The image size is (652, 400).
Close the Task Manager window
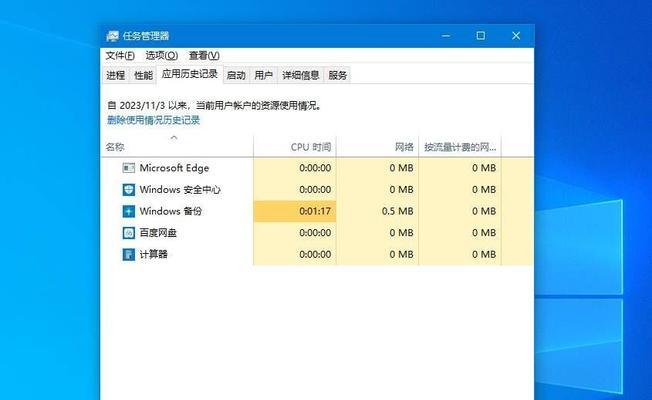click(516, 36)
